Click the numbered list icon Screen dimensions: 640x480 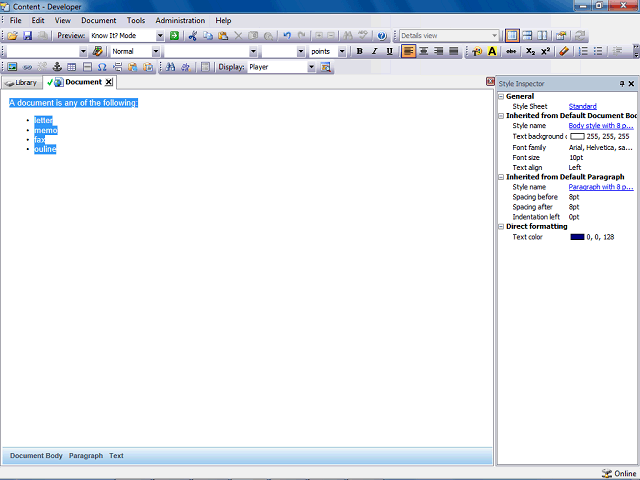pyautogui.click(x=583, y=51)
